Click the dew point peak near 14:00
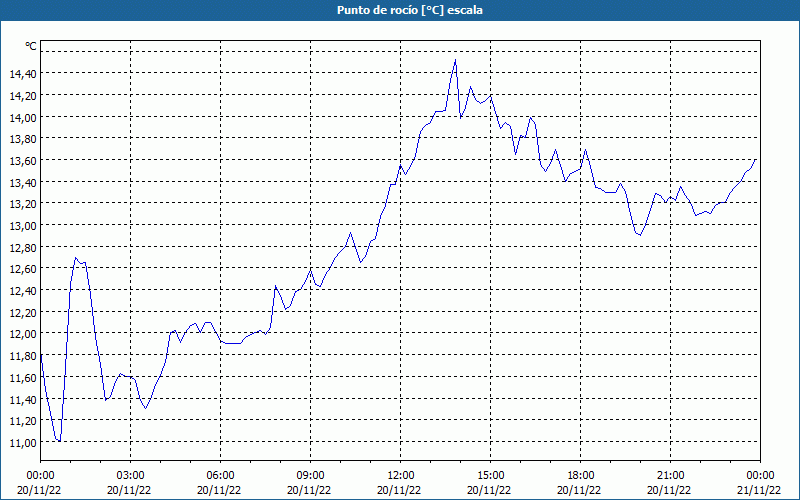The height and width of the screenshot is (500, 800). (x=455, y=60)
